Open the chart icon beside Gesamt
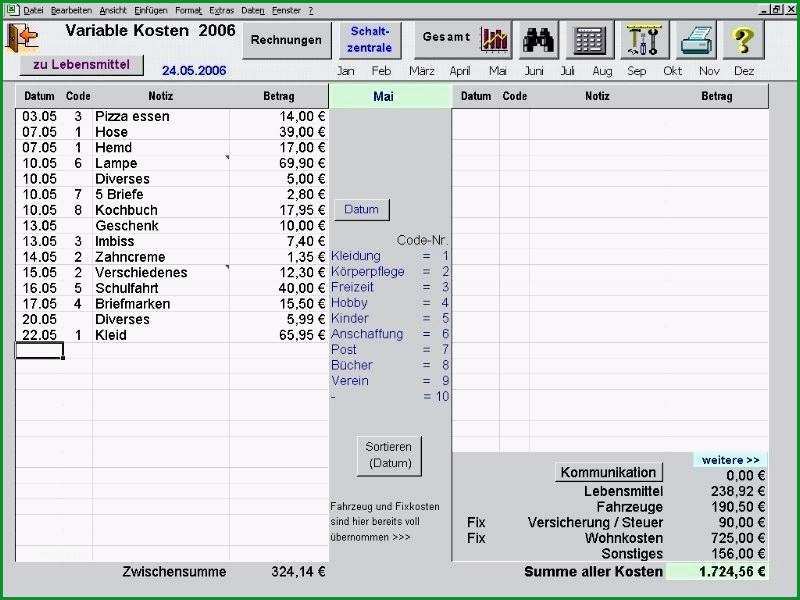 click(x=494, y=40)
